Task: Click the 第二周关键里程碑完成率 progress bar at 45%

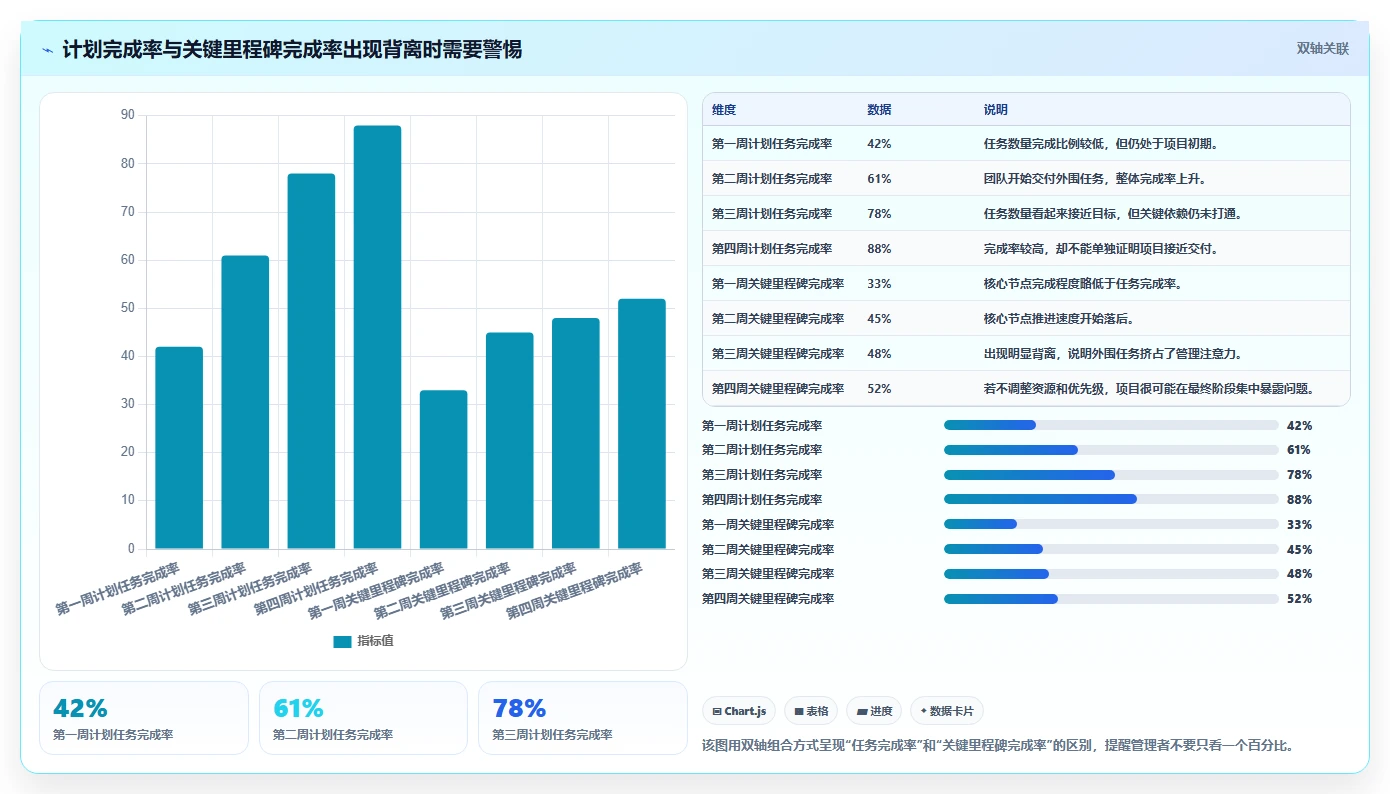Action: point(1111,549)
